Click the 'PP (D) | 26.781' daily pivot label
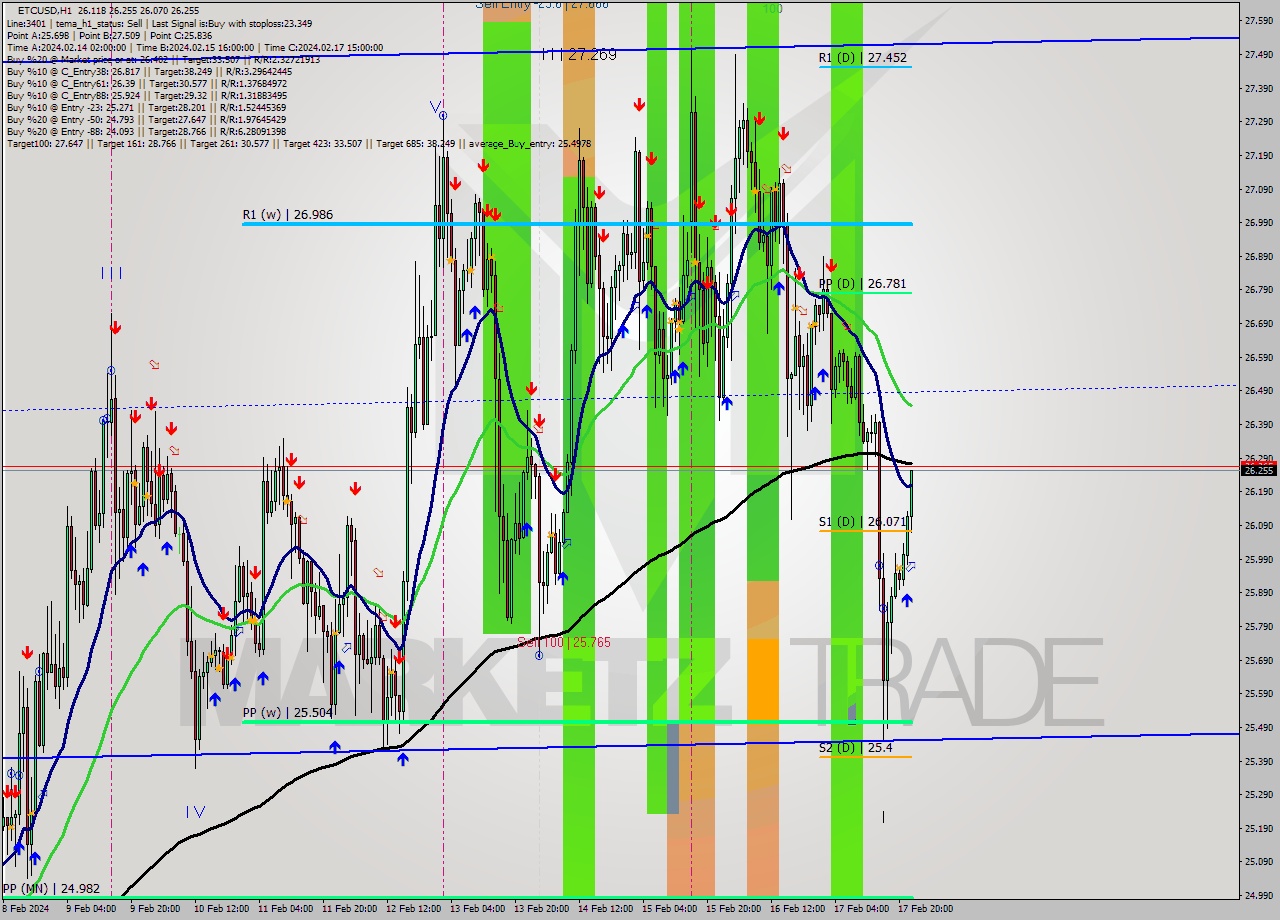The image size is (1280, 920). pos(863,284)
